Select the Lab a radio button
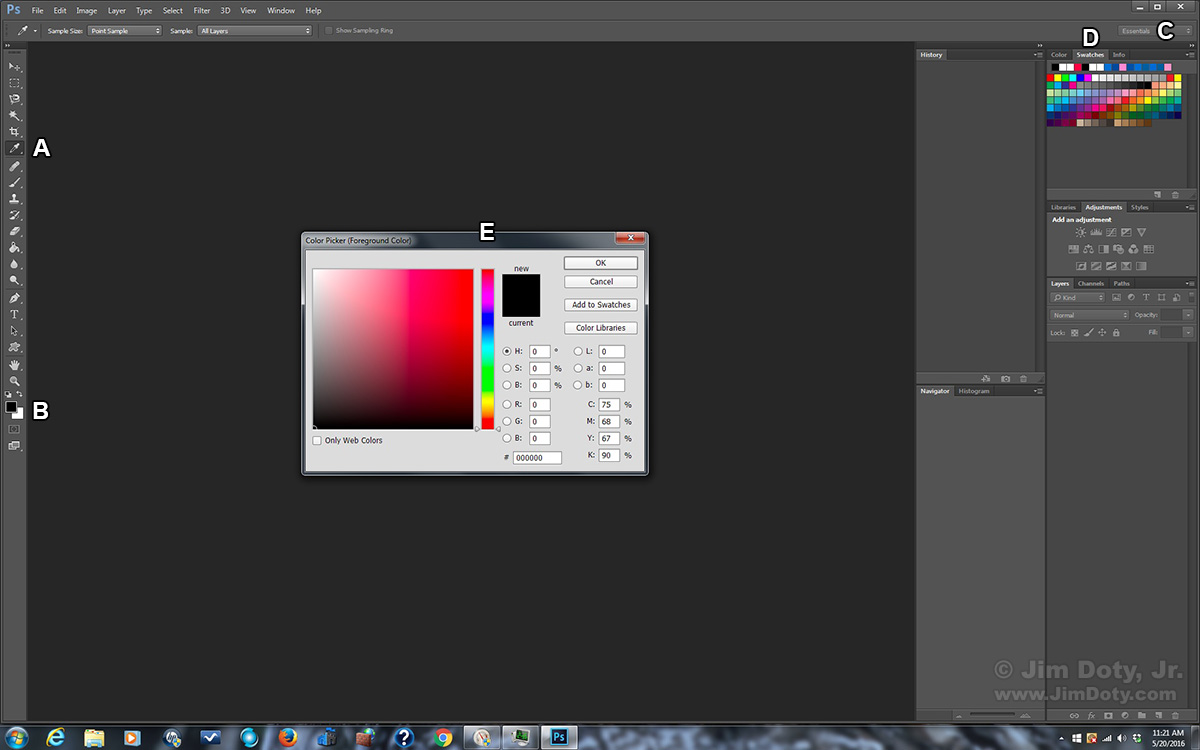 (x=578, y=369)
